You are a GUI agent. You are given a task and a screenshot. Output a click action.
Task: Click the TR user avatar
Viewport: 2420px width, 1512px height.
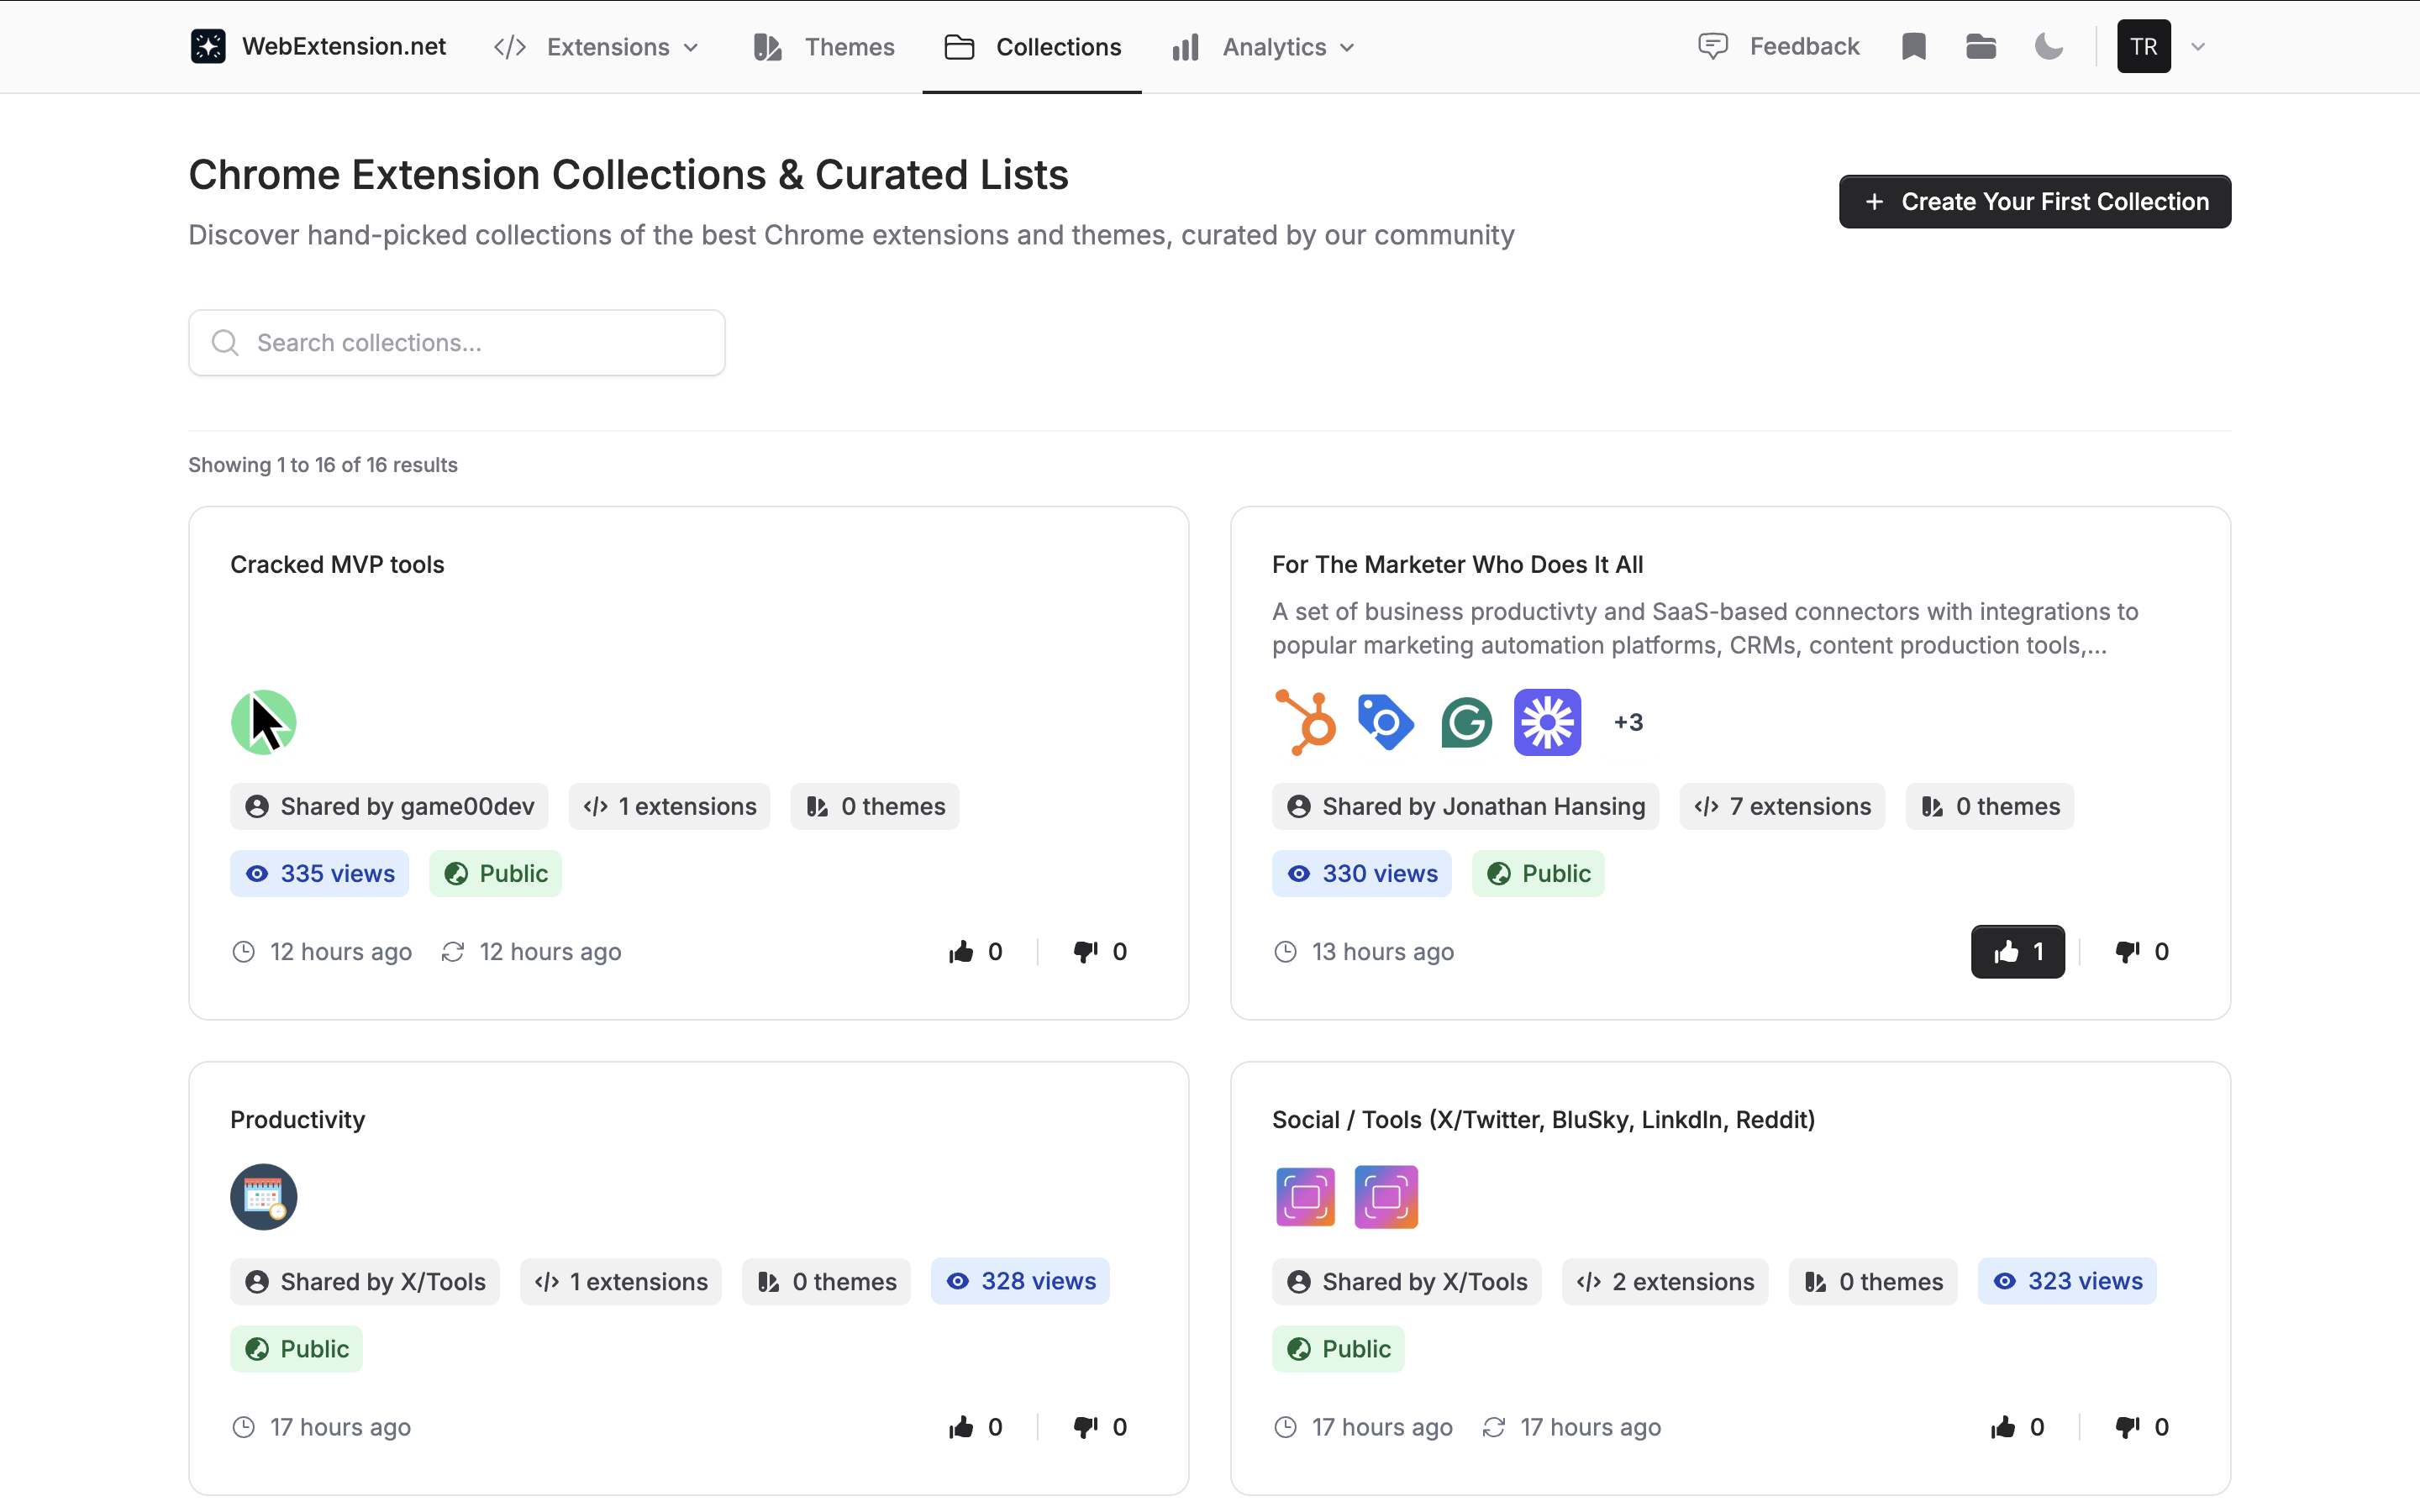2143,46
